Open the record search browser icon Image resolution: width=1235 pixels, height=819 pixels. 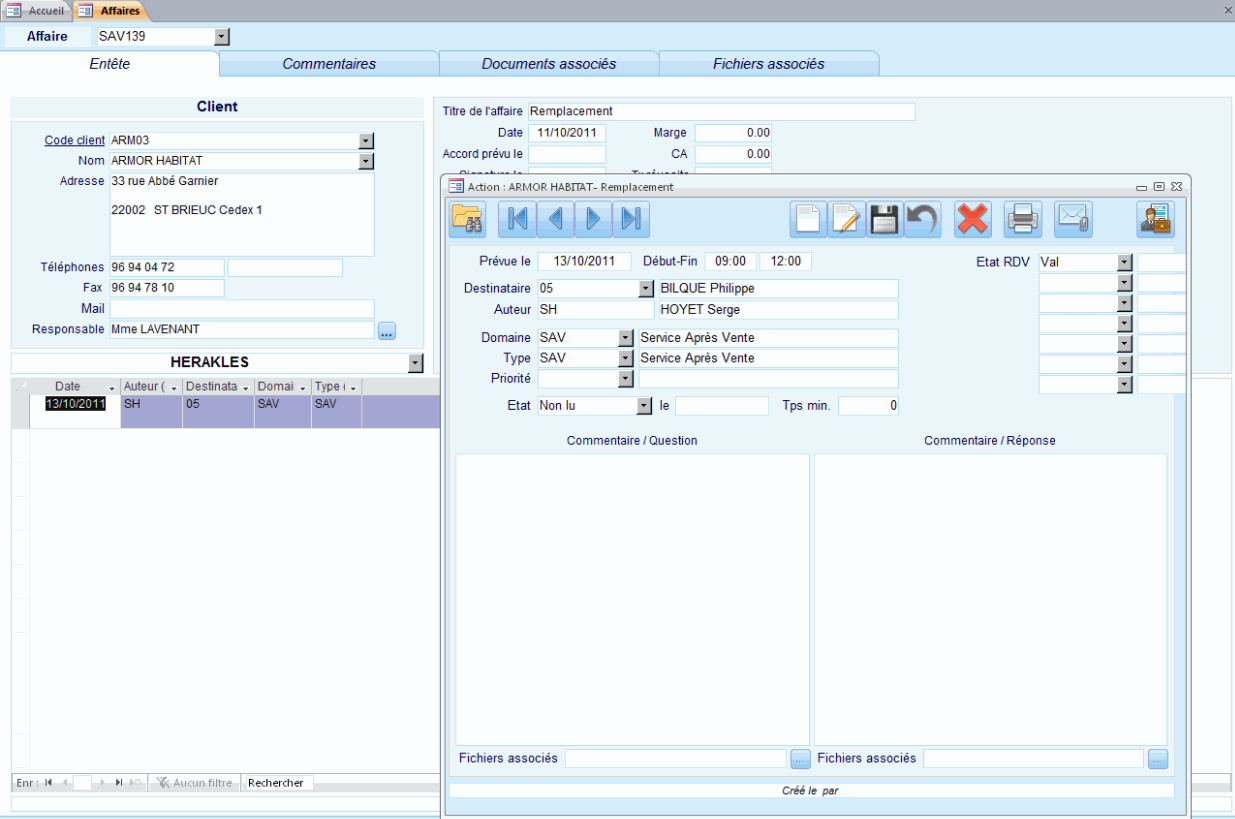click(x=468, y=219)
